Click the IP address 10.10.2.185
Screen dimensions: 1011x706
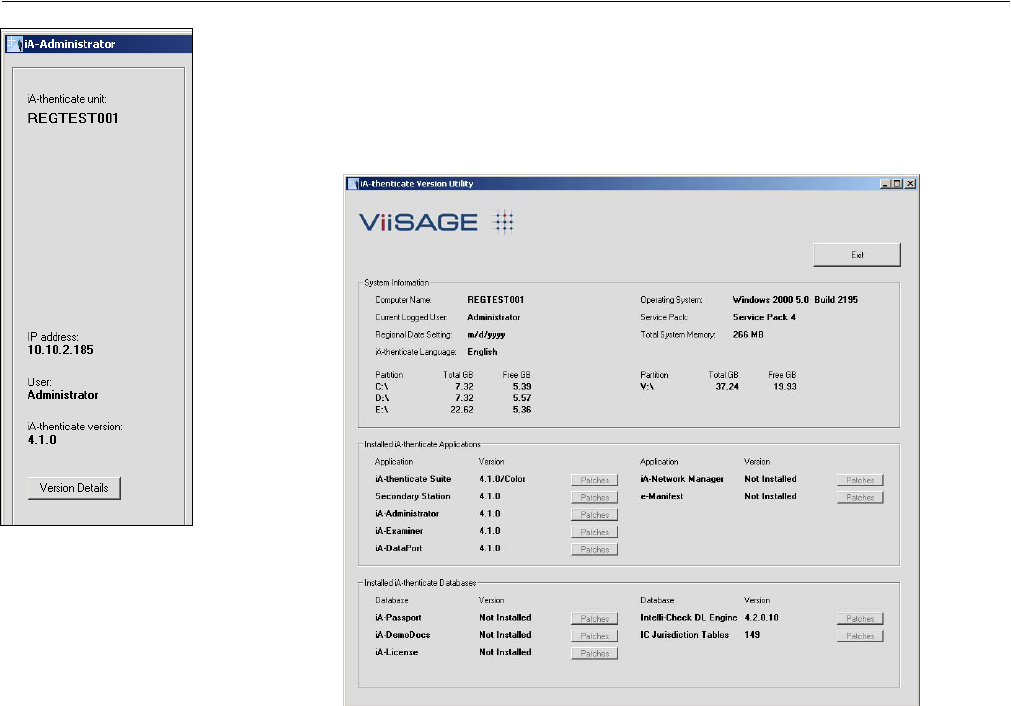tap(61, 349)
